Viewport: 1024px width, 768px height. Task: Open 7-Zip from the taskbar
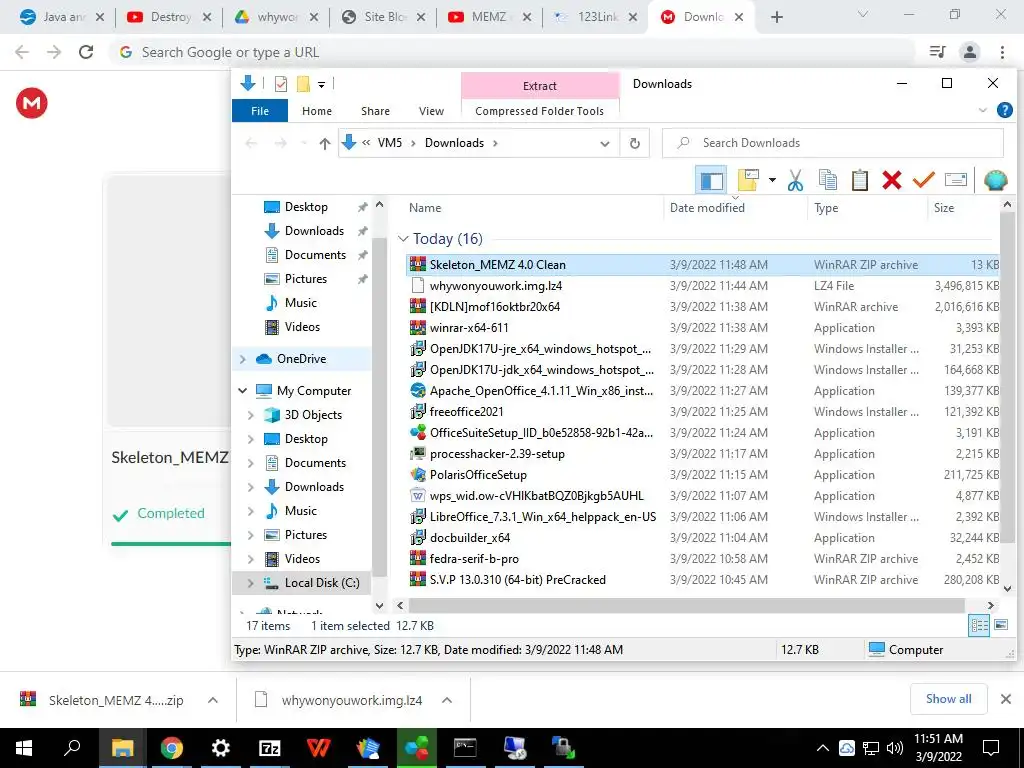pos(269,748)
